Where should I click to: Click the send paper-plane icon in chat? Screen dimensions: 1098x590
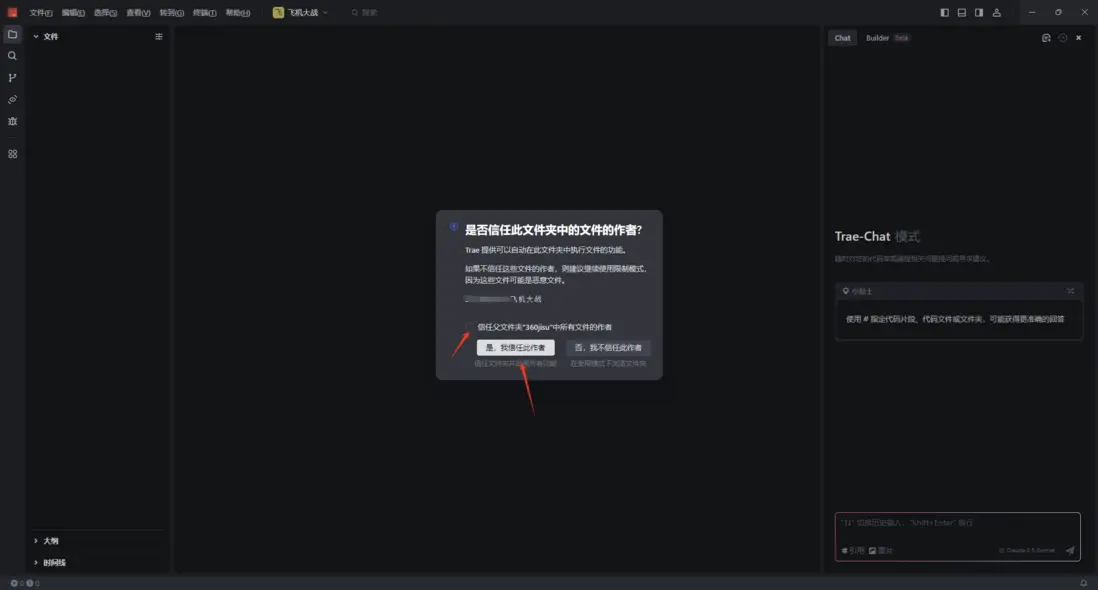[1069, 550]
